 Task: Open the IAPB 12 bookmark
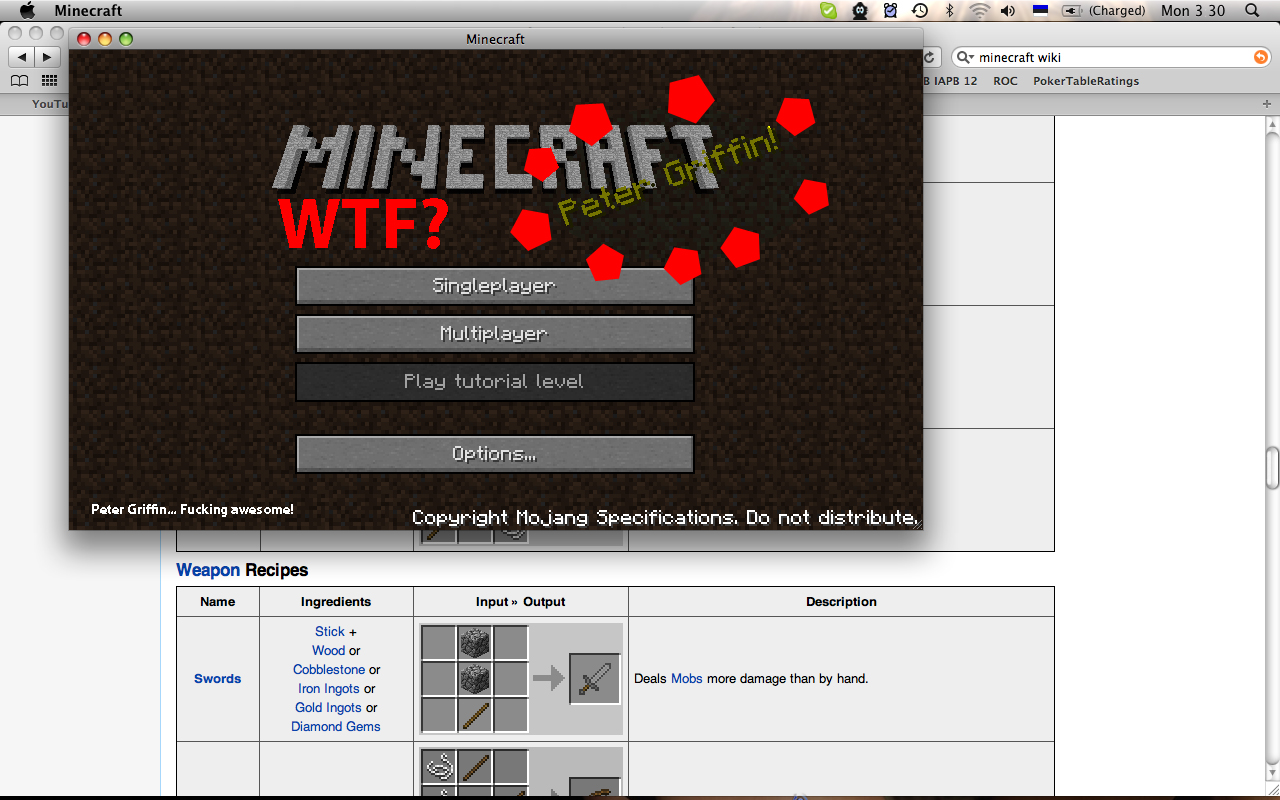(x=951, y=81)
